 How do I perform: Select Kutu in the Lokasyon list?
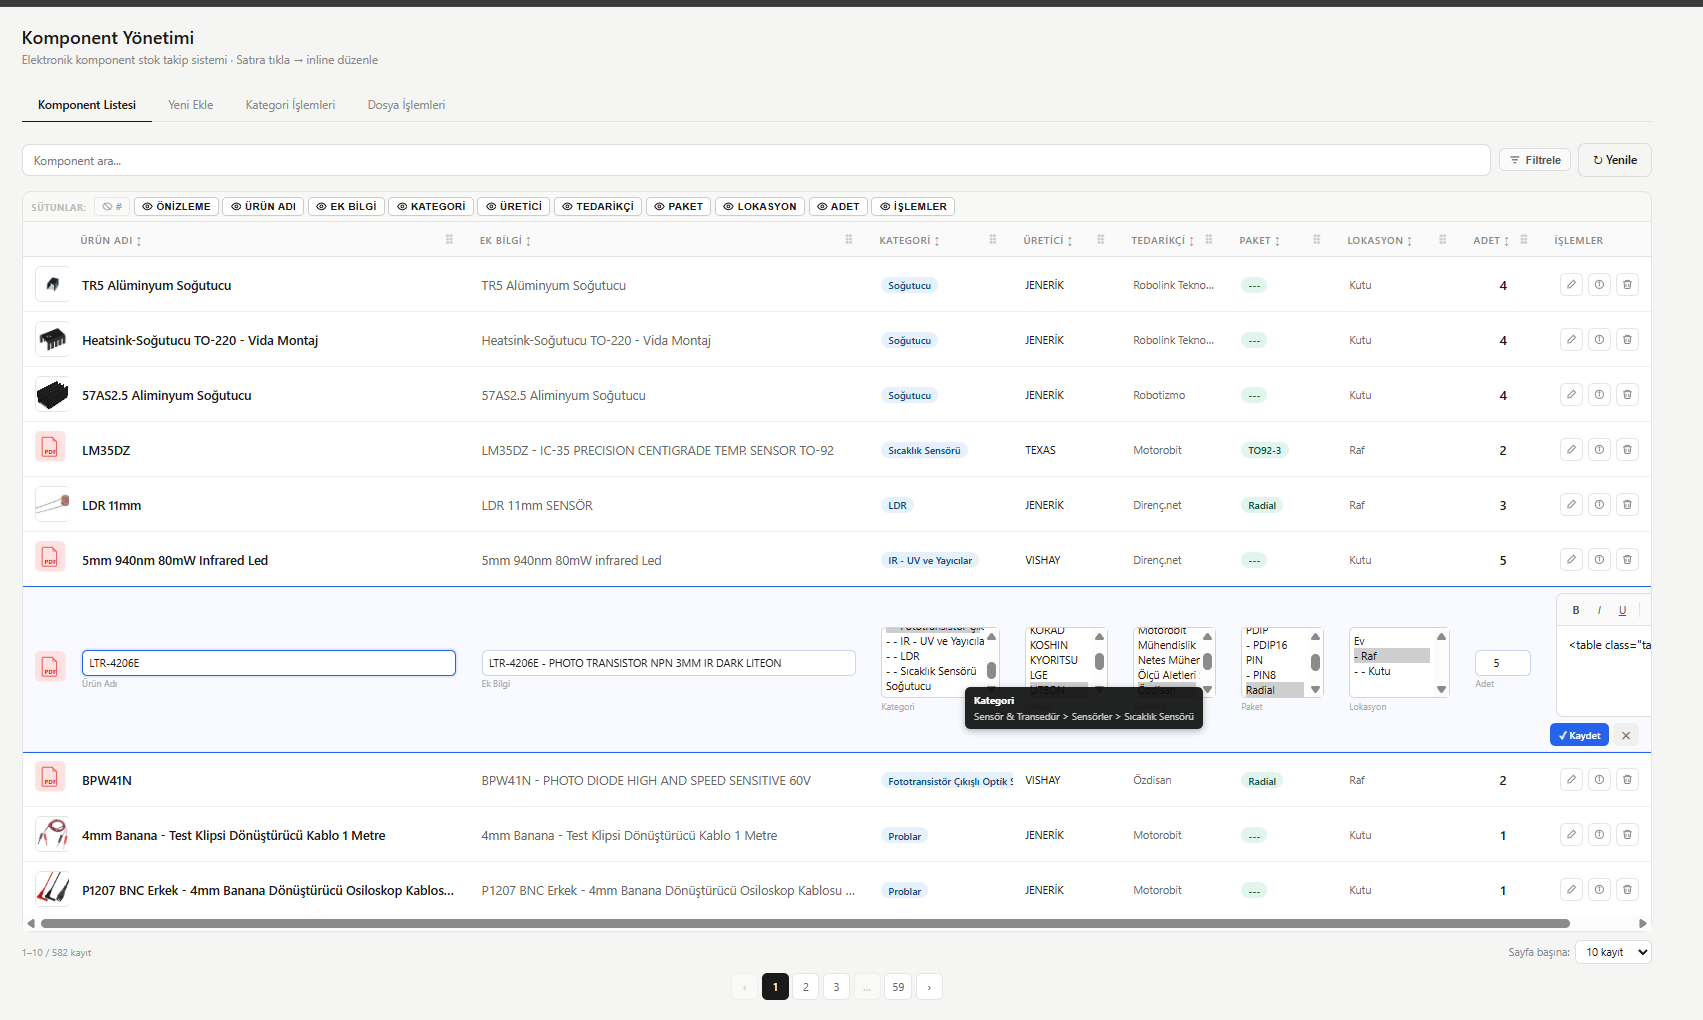(1379, 671)
